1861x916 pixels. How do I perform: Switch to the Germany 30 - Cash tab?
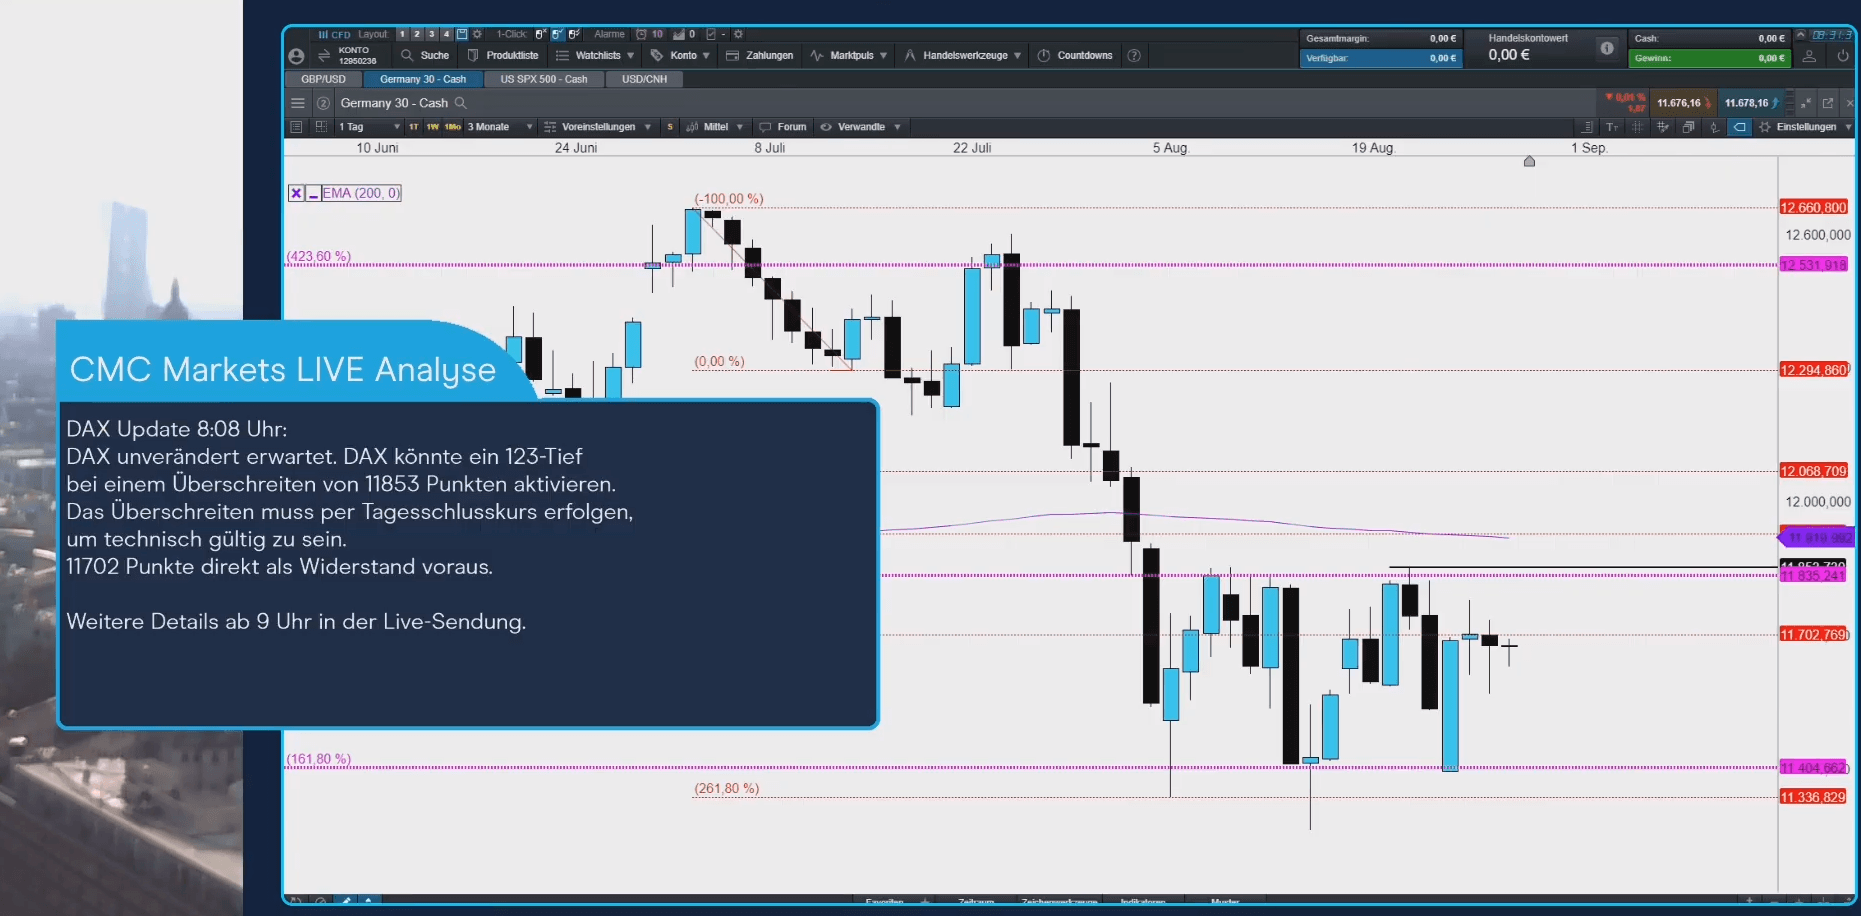[x=423, y=79]
